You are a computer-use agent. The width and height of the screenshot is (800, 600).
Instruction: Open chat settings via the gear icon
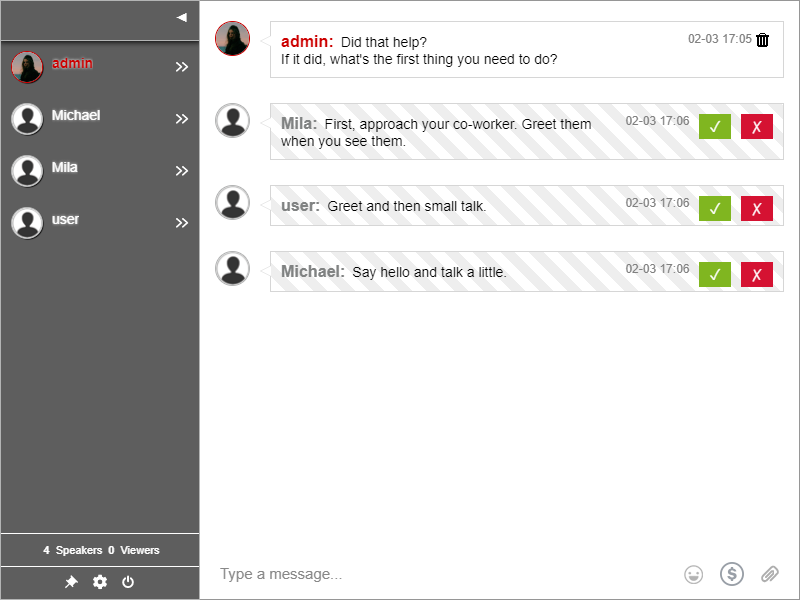click(100, 581)
